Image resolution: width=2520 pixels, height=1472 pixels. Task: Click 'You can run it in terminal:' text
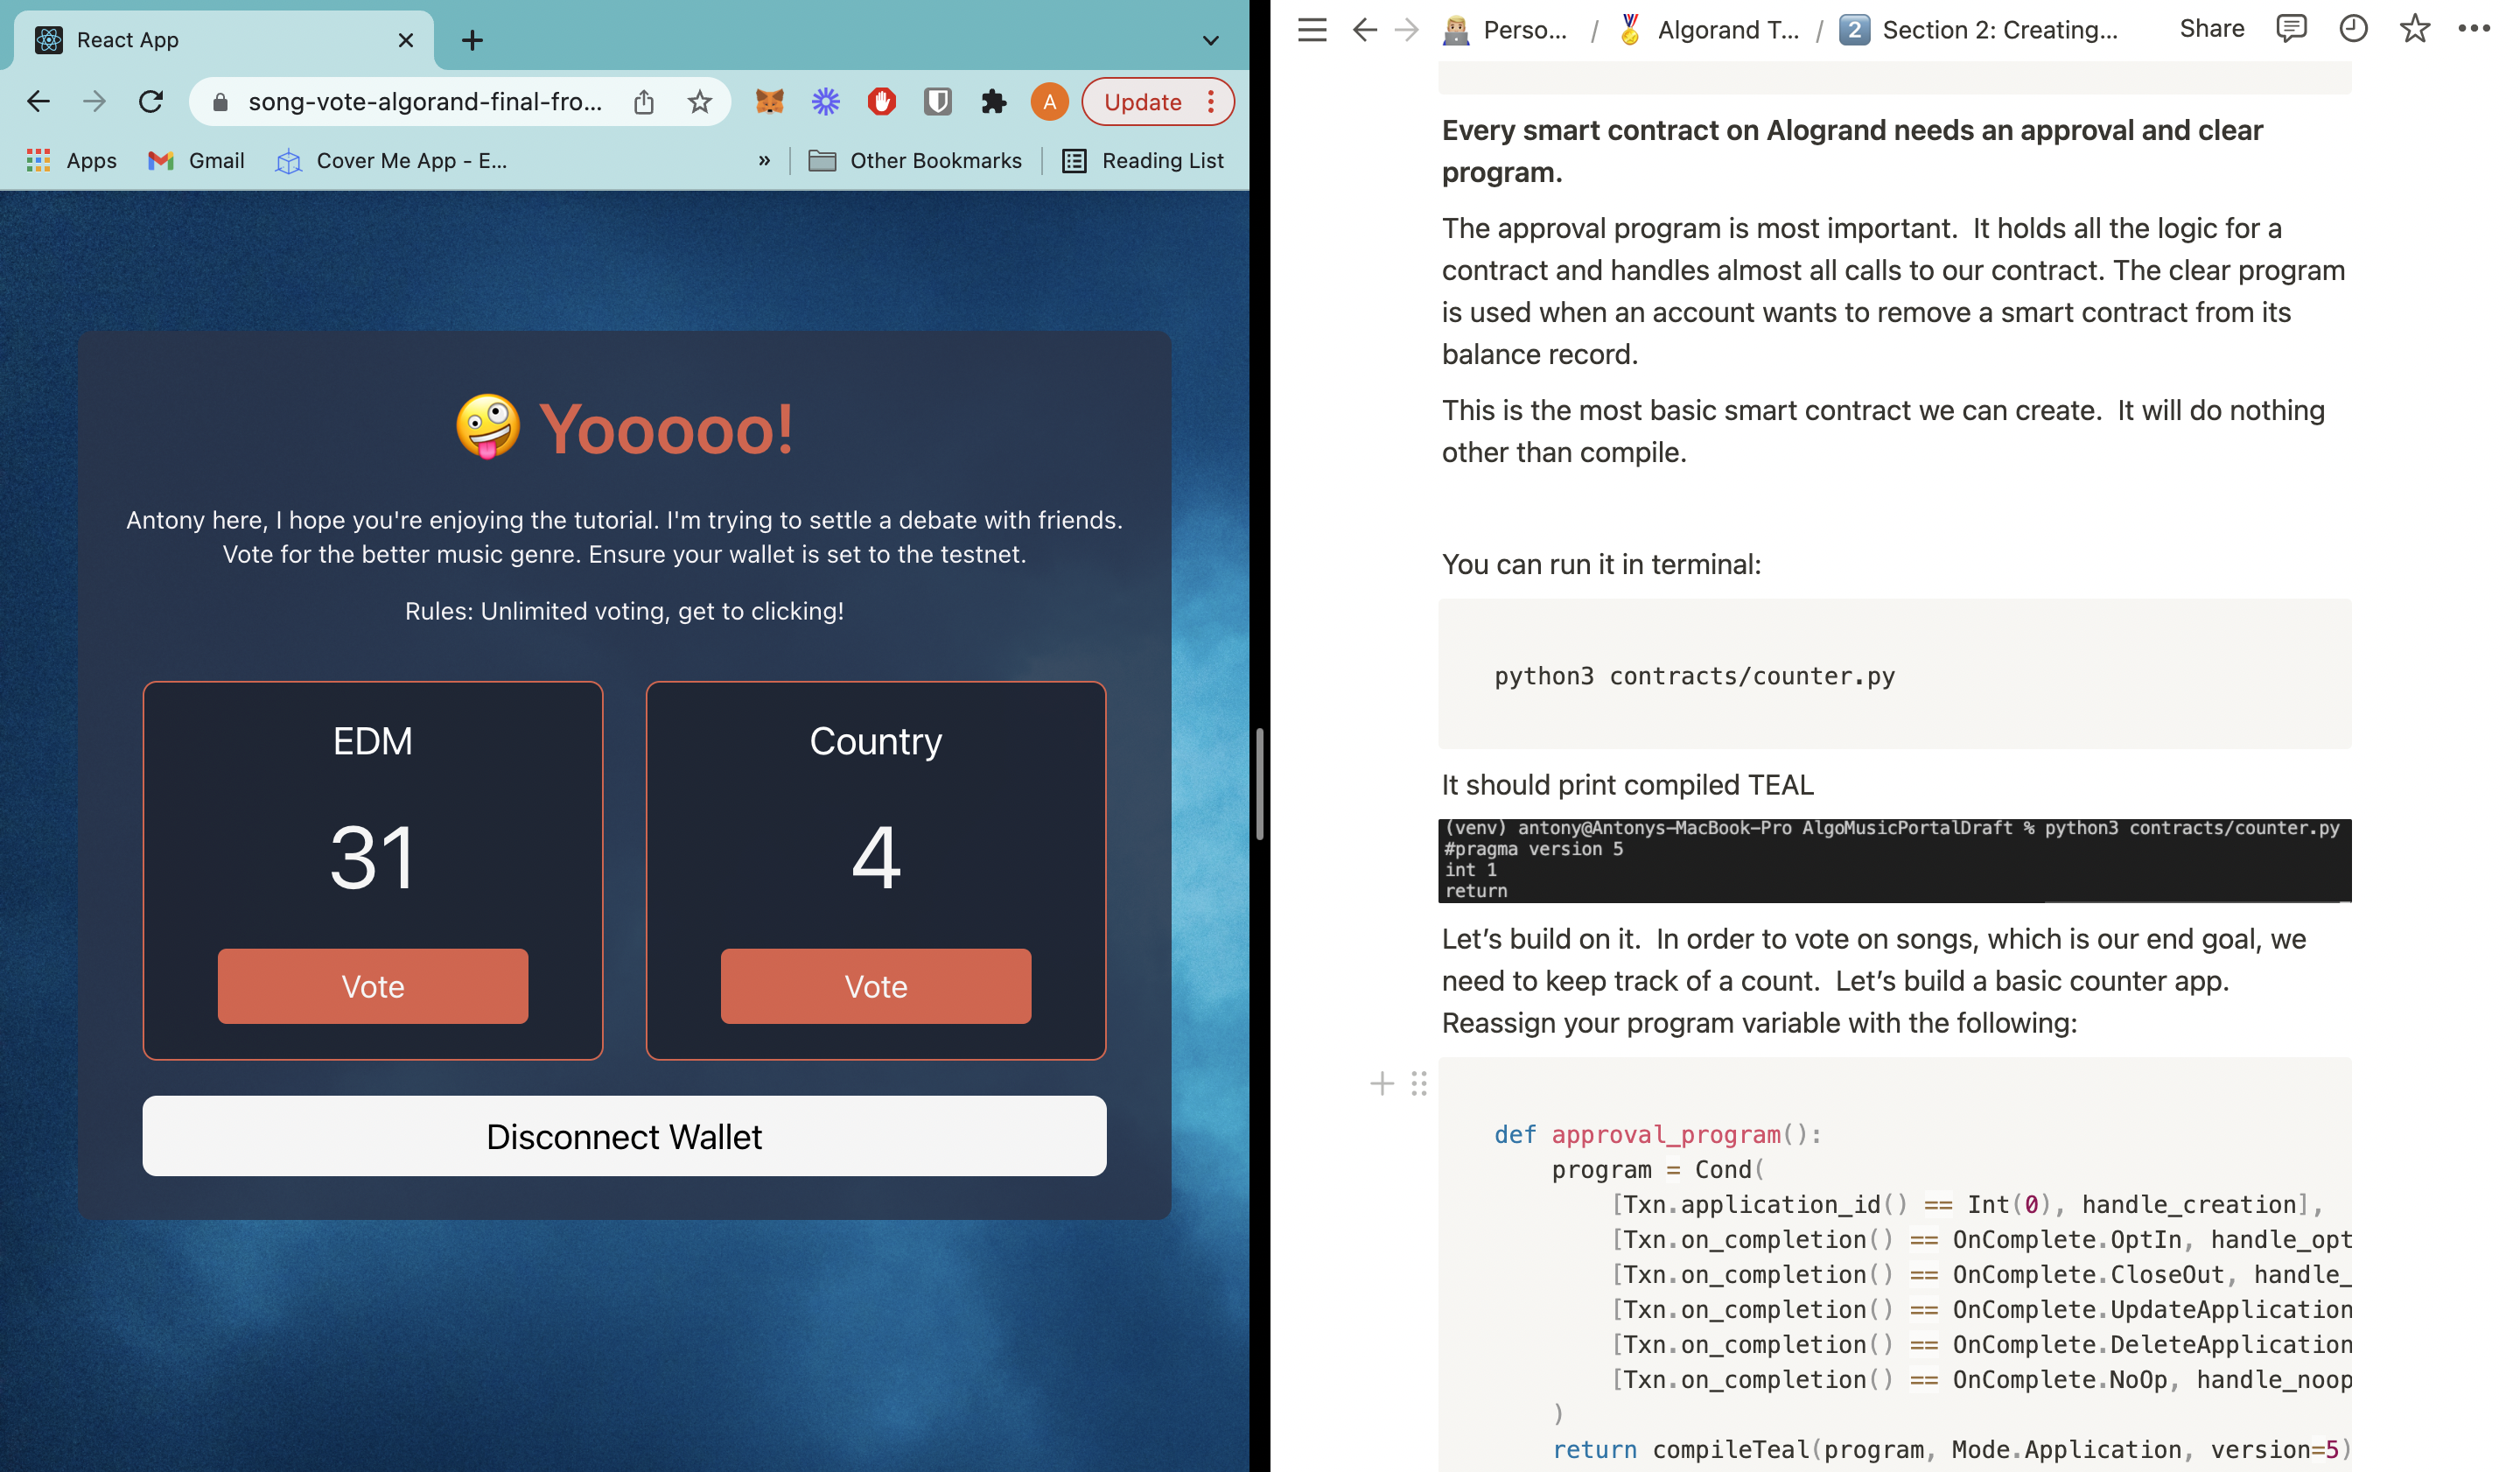click(x=1601, y=565)
